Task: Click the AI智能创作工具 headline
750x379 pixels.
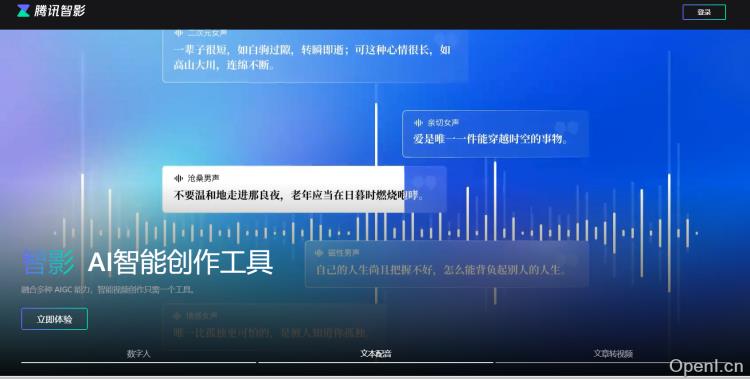Action: coord(180,262)
